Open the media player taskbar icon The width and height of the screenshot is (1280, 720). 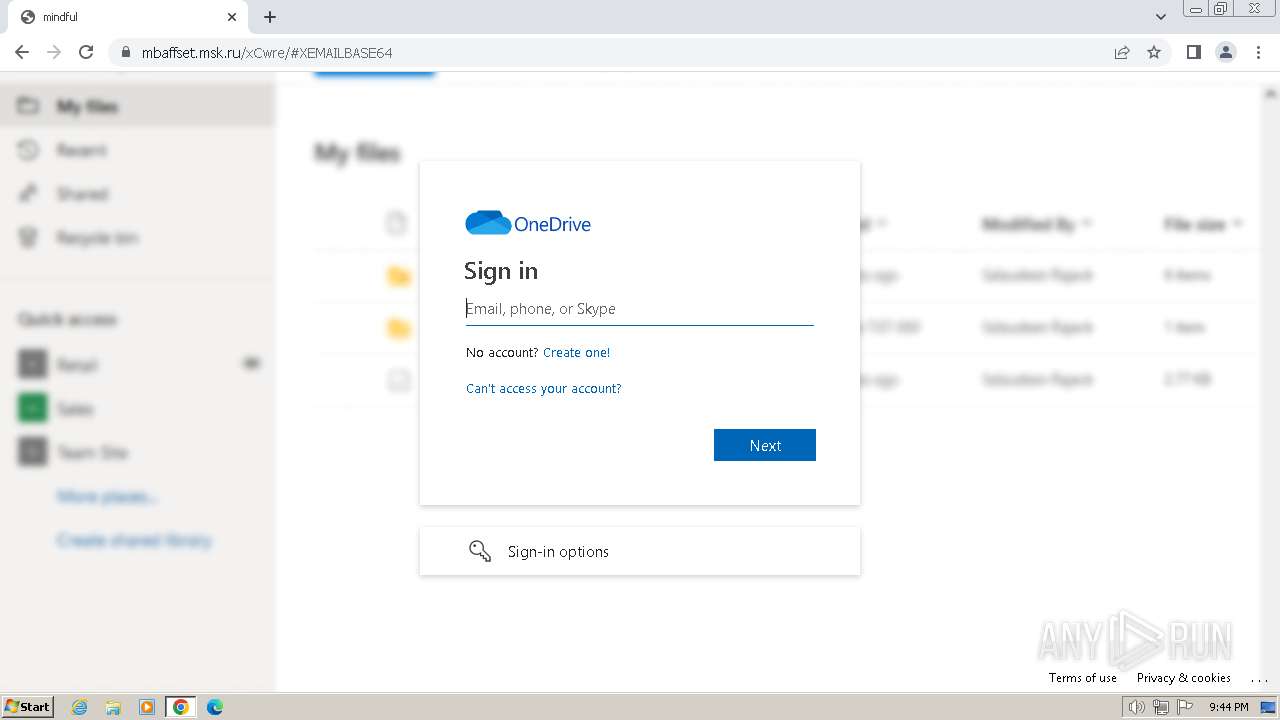click(147, 707)
